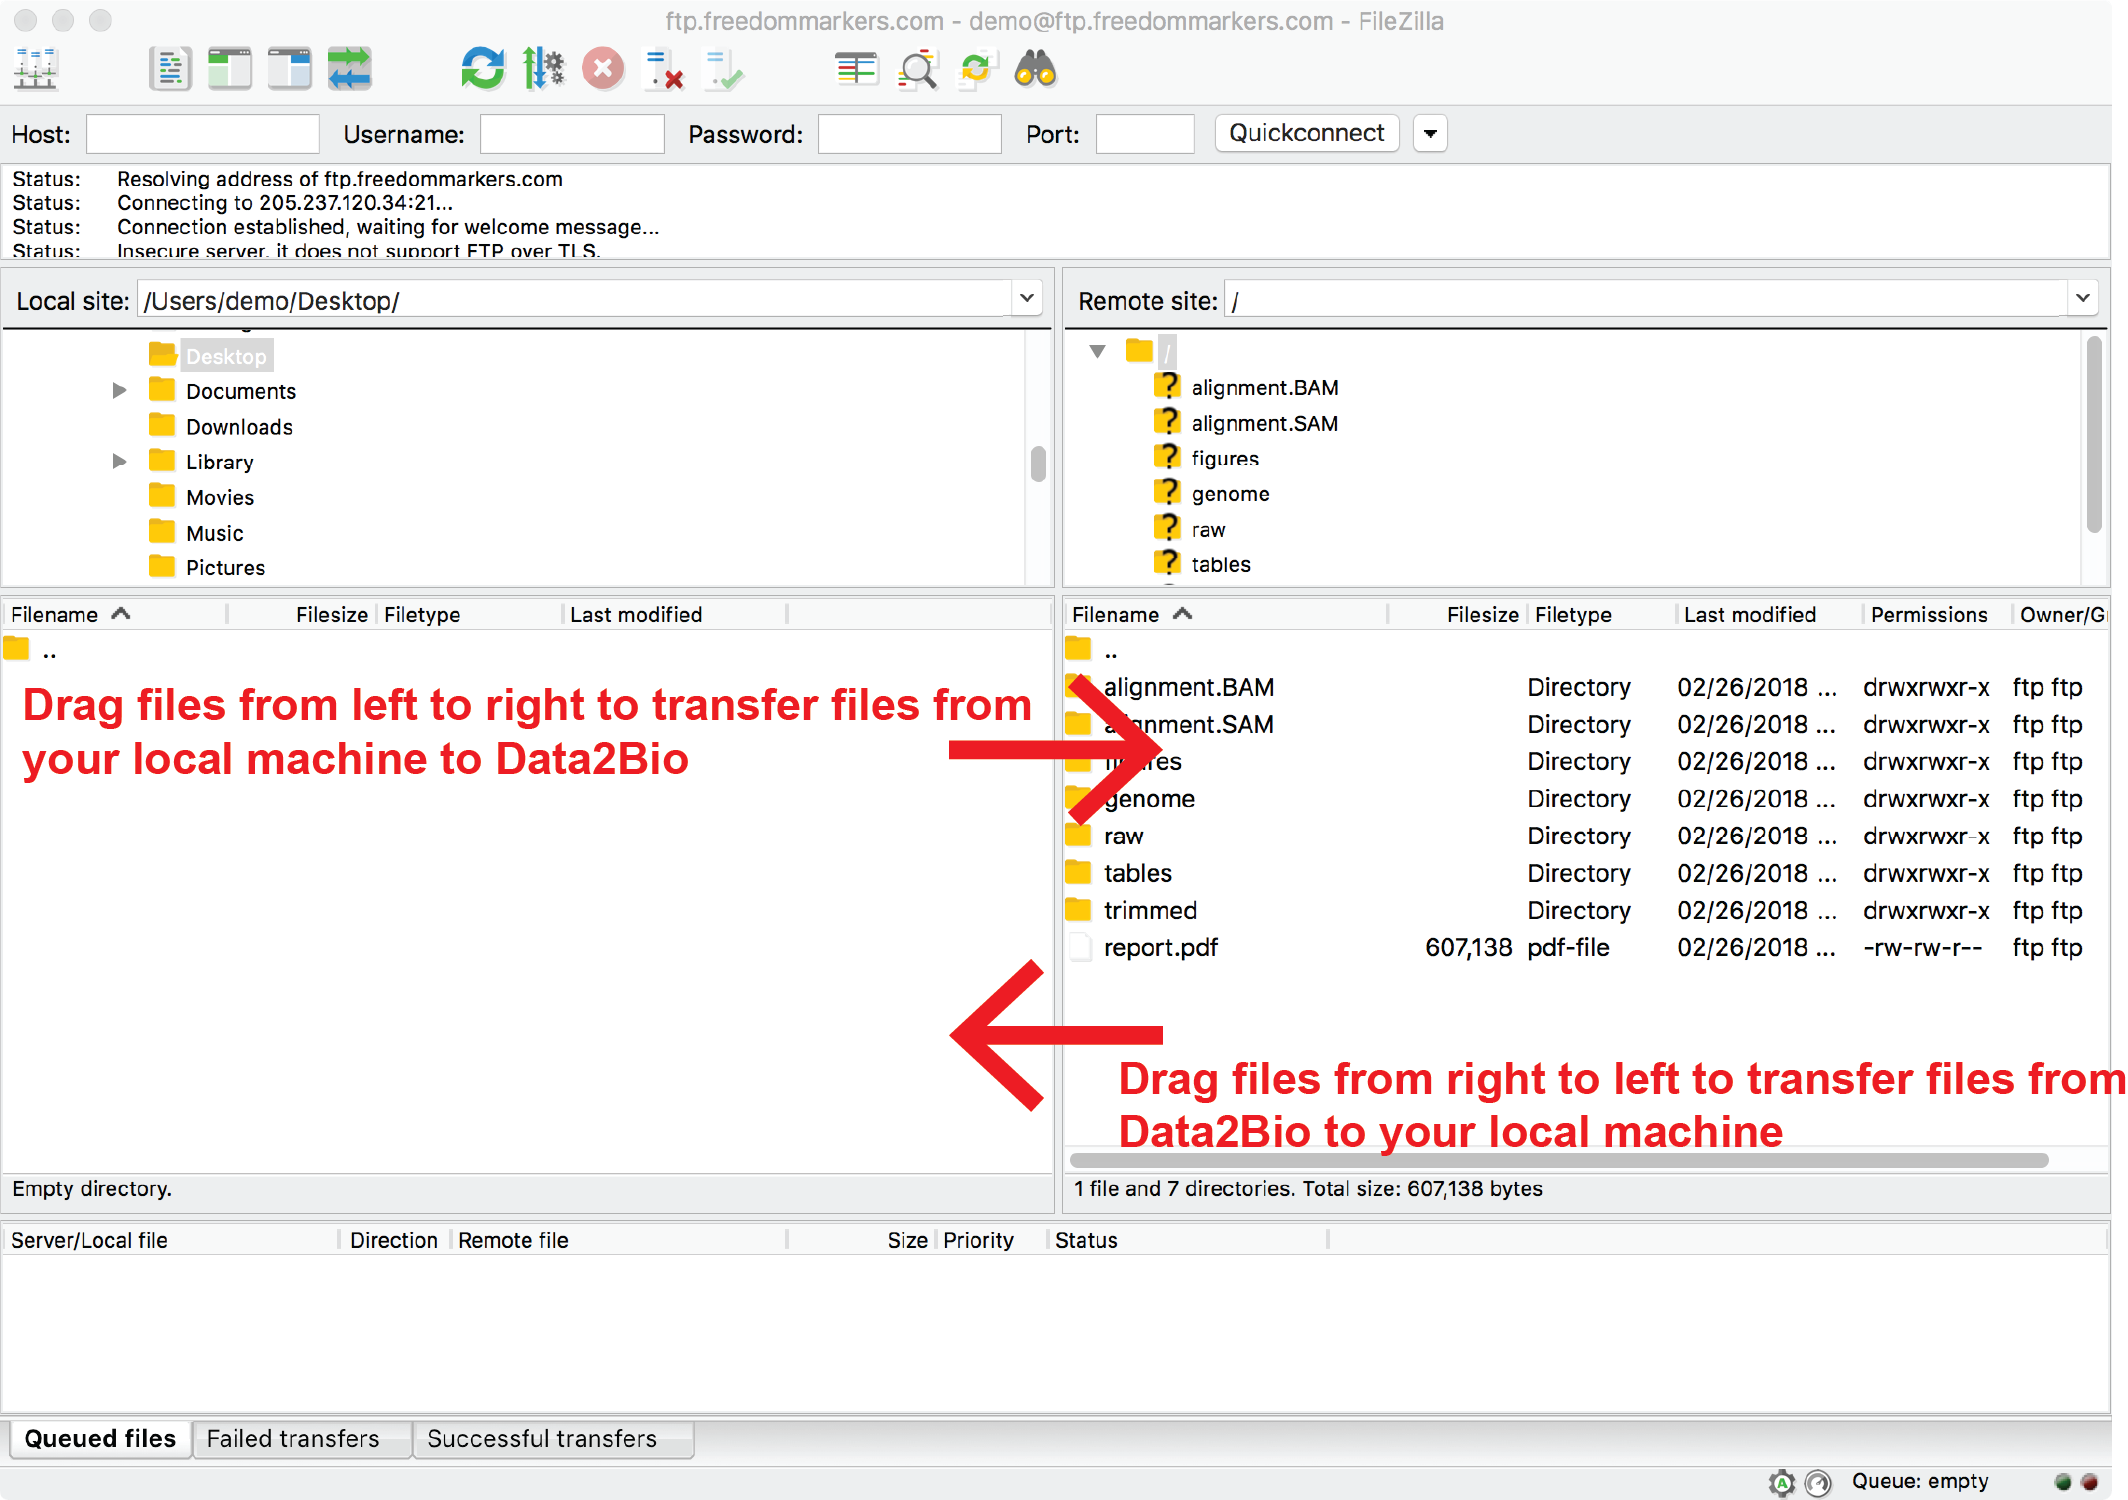
Task: Select alignment.SAM in remote tree
Action: pyautogui.click(x=1264, y=424)
